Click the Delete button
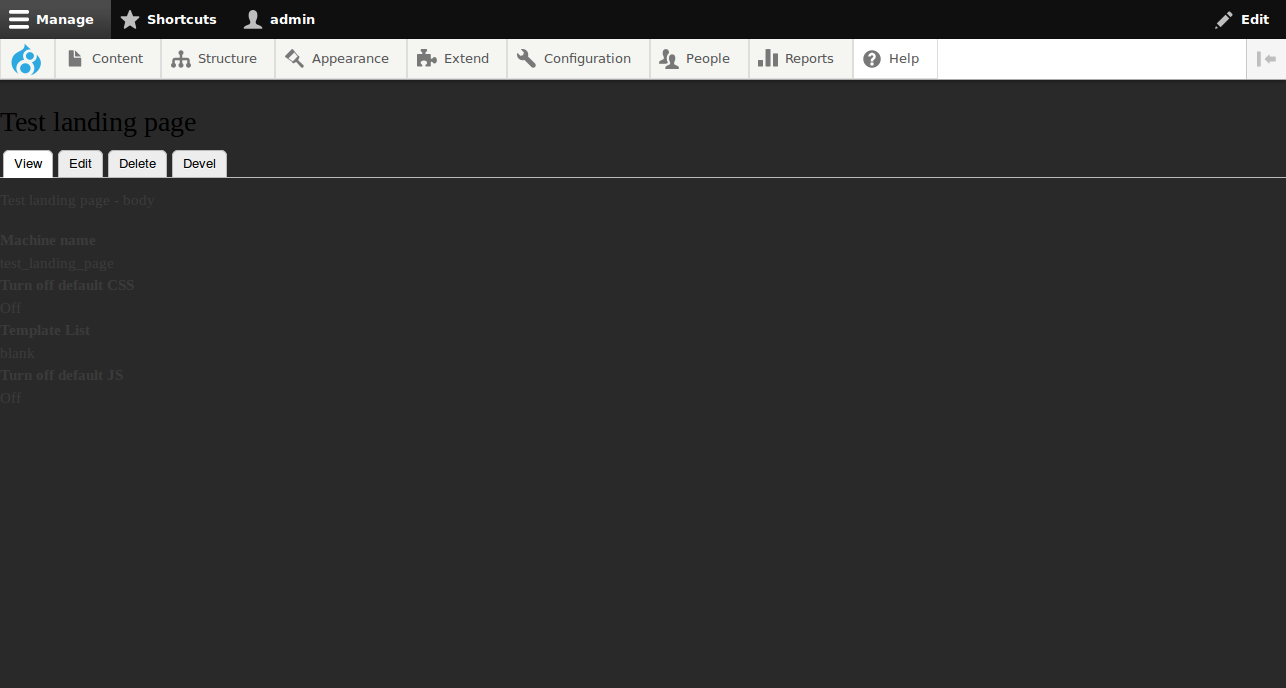Image resolution: width=1286 pixels, height=688 pixels. 137,163
